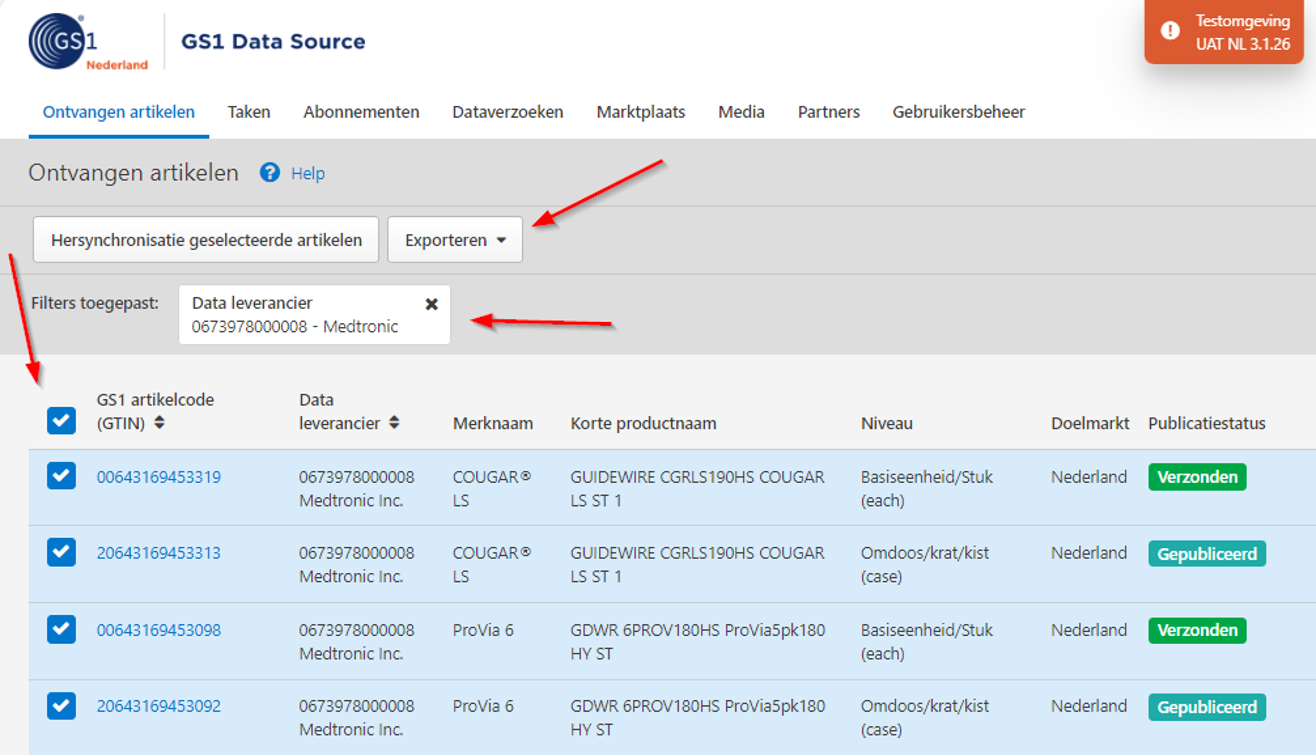Deselect checkbox for GTIN 00643169453098
1316x755 pixels.
[x=61, y=629]
